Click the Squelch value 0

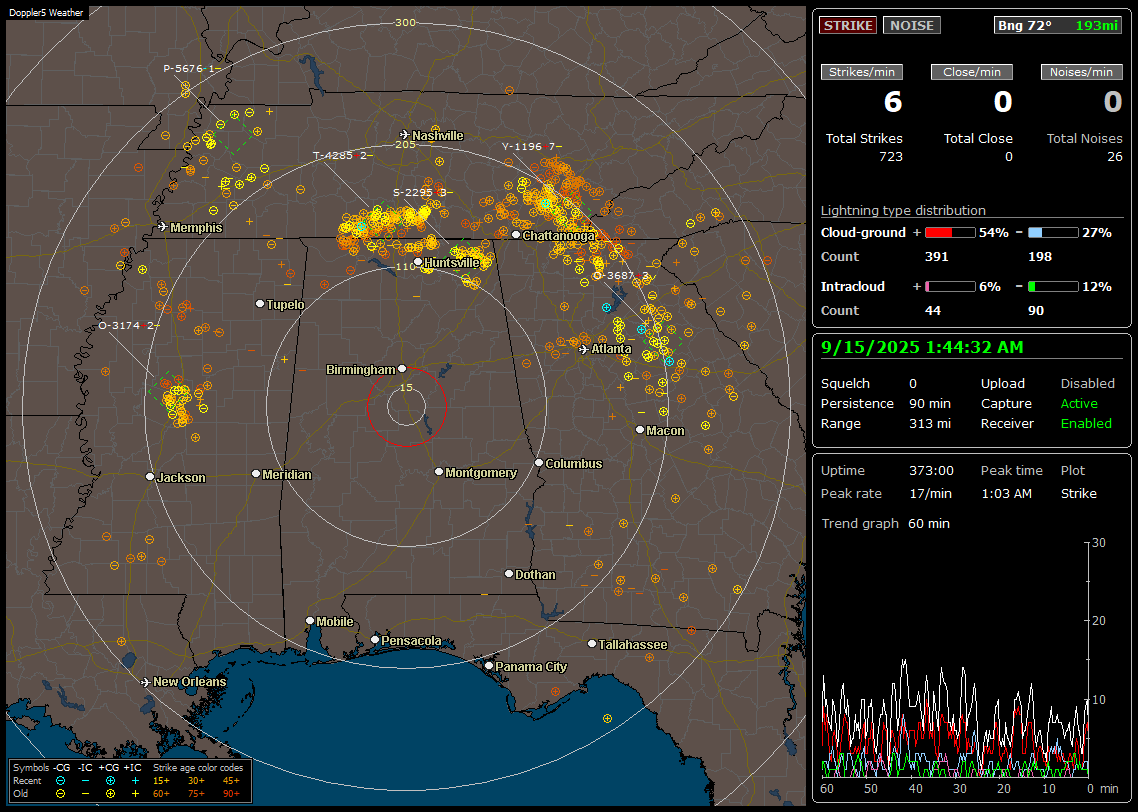pos(913,383)
